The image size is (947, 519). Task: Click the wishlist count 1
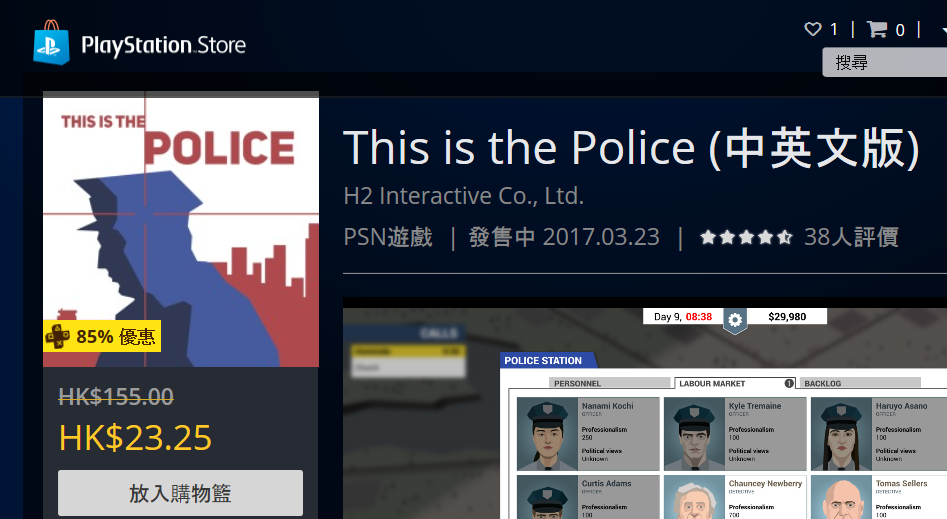tap(834, 30)
